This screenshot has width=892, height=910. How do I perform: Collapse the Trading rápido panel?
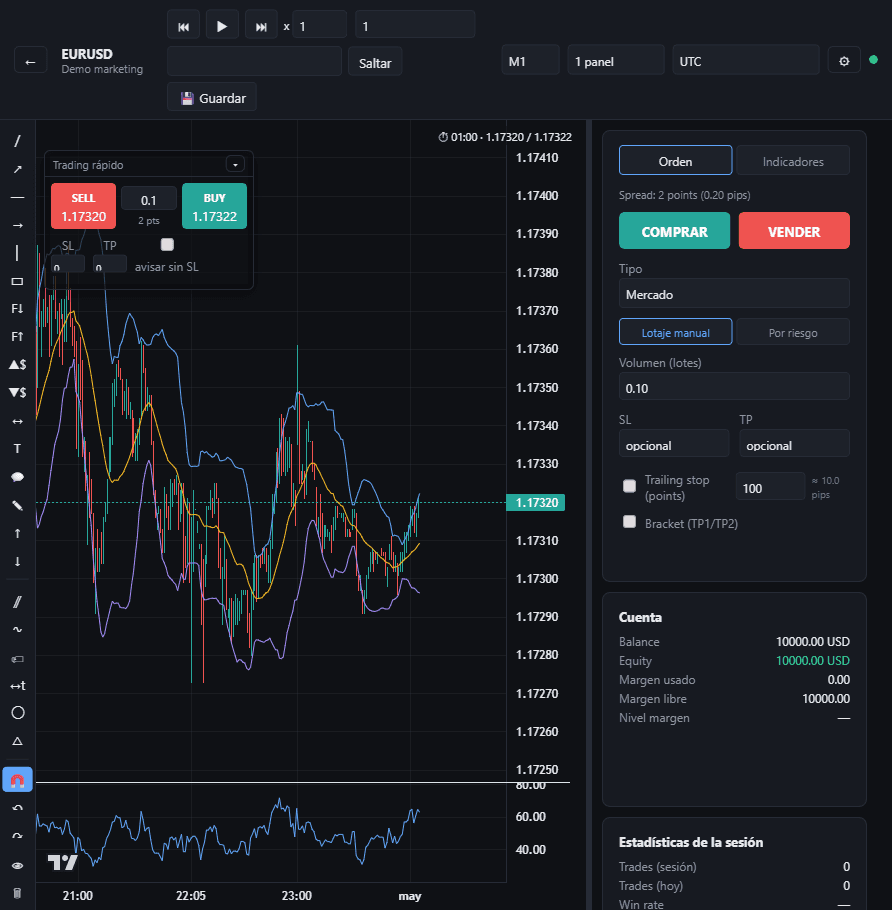(x=235, y=165)
